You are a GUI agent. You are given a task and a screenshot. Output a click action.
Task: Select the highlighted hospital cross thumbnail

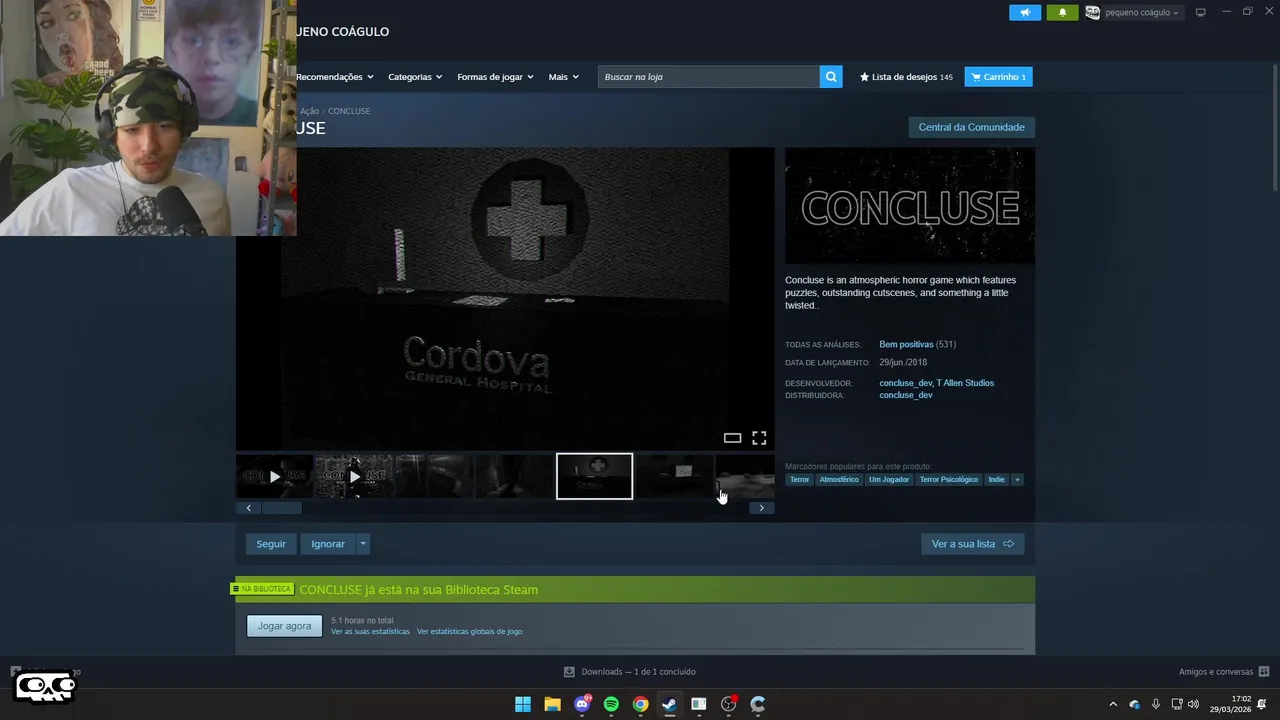click(594, 476)
